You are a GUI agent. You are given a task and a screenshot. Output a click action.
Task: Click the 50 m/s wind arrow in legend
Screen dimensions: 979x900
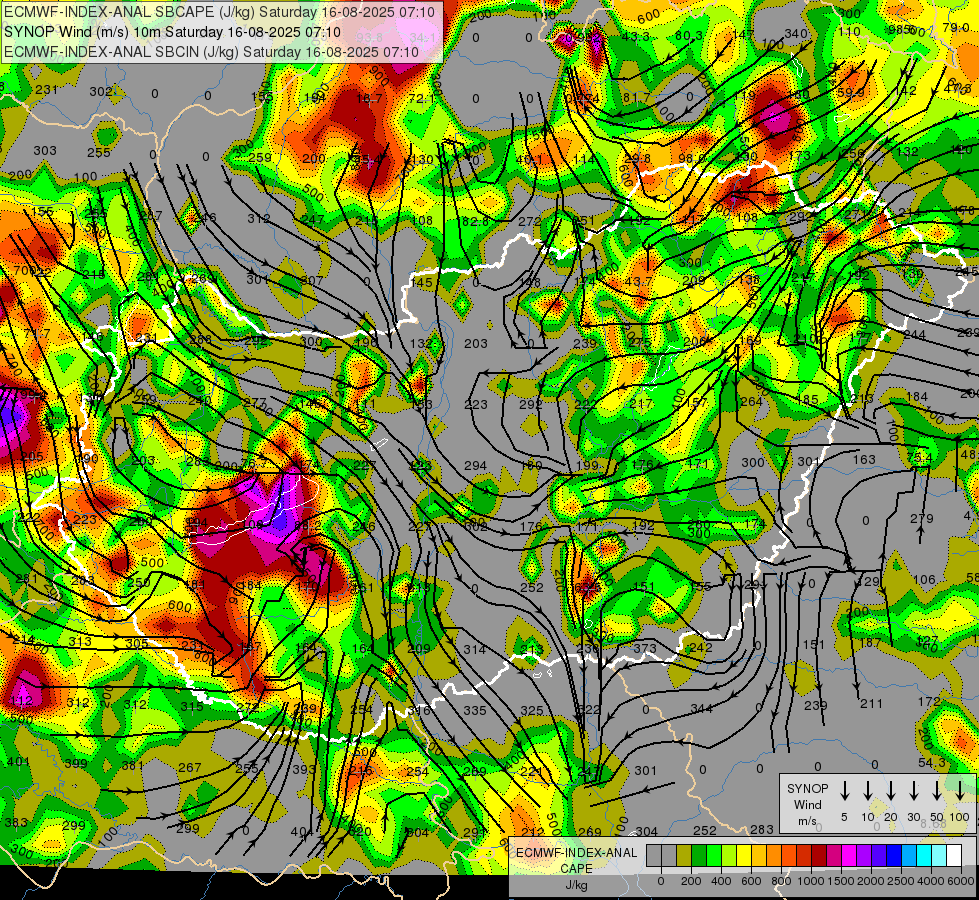(x=937, y=790)
